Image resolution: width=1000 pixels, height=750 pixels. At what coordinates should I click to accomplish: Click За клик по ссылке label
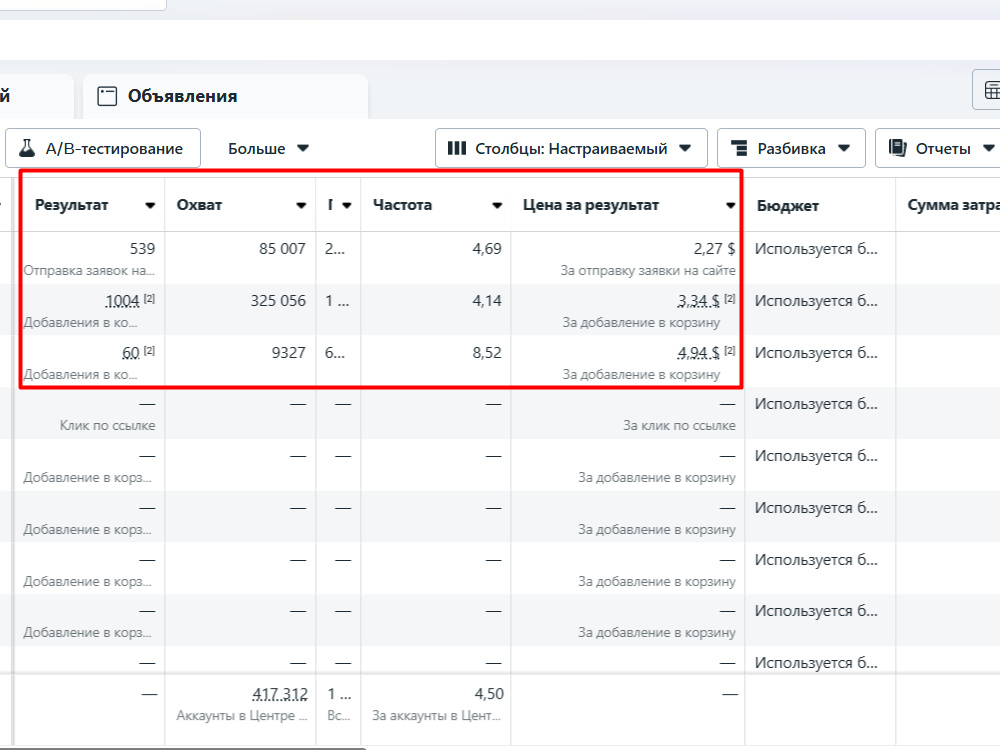[x=679, y=425]
